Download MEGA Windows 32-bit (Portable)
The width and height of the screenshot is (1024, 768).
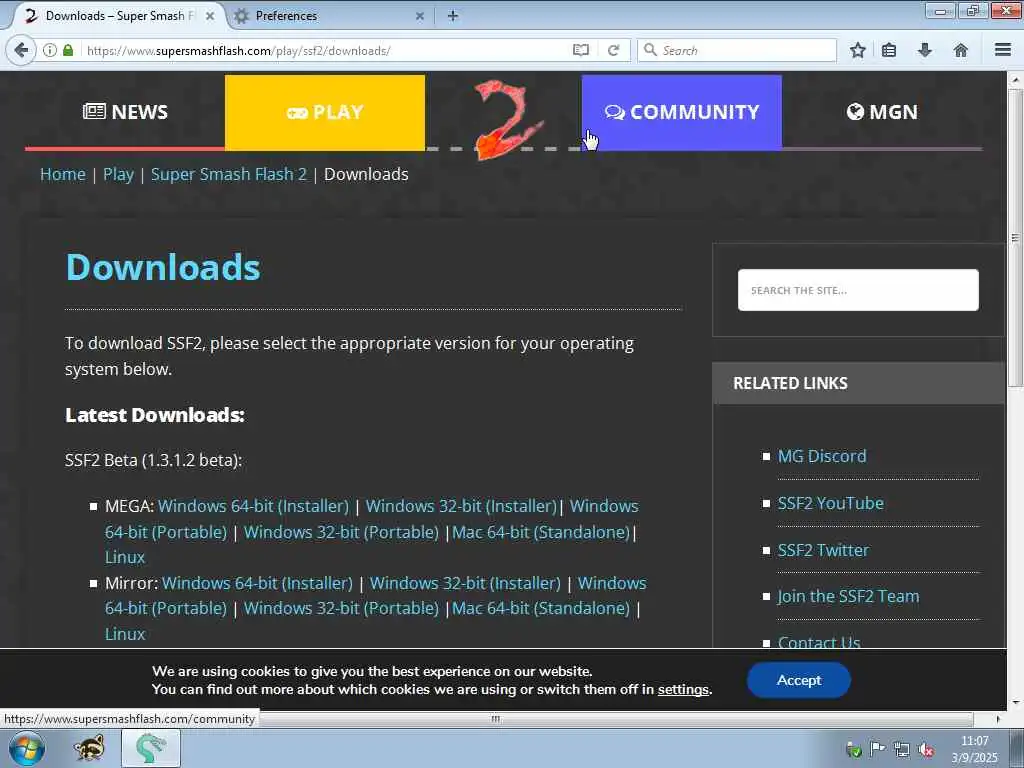pos(341,532)
